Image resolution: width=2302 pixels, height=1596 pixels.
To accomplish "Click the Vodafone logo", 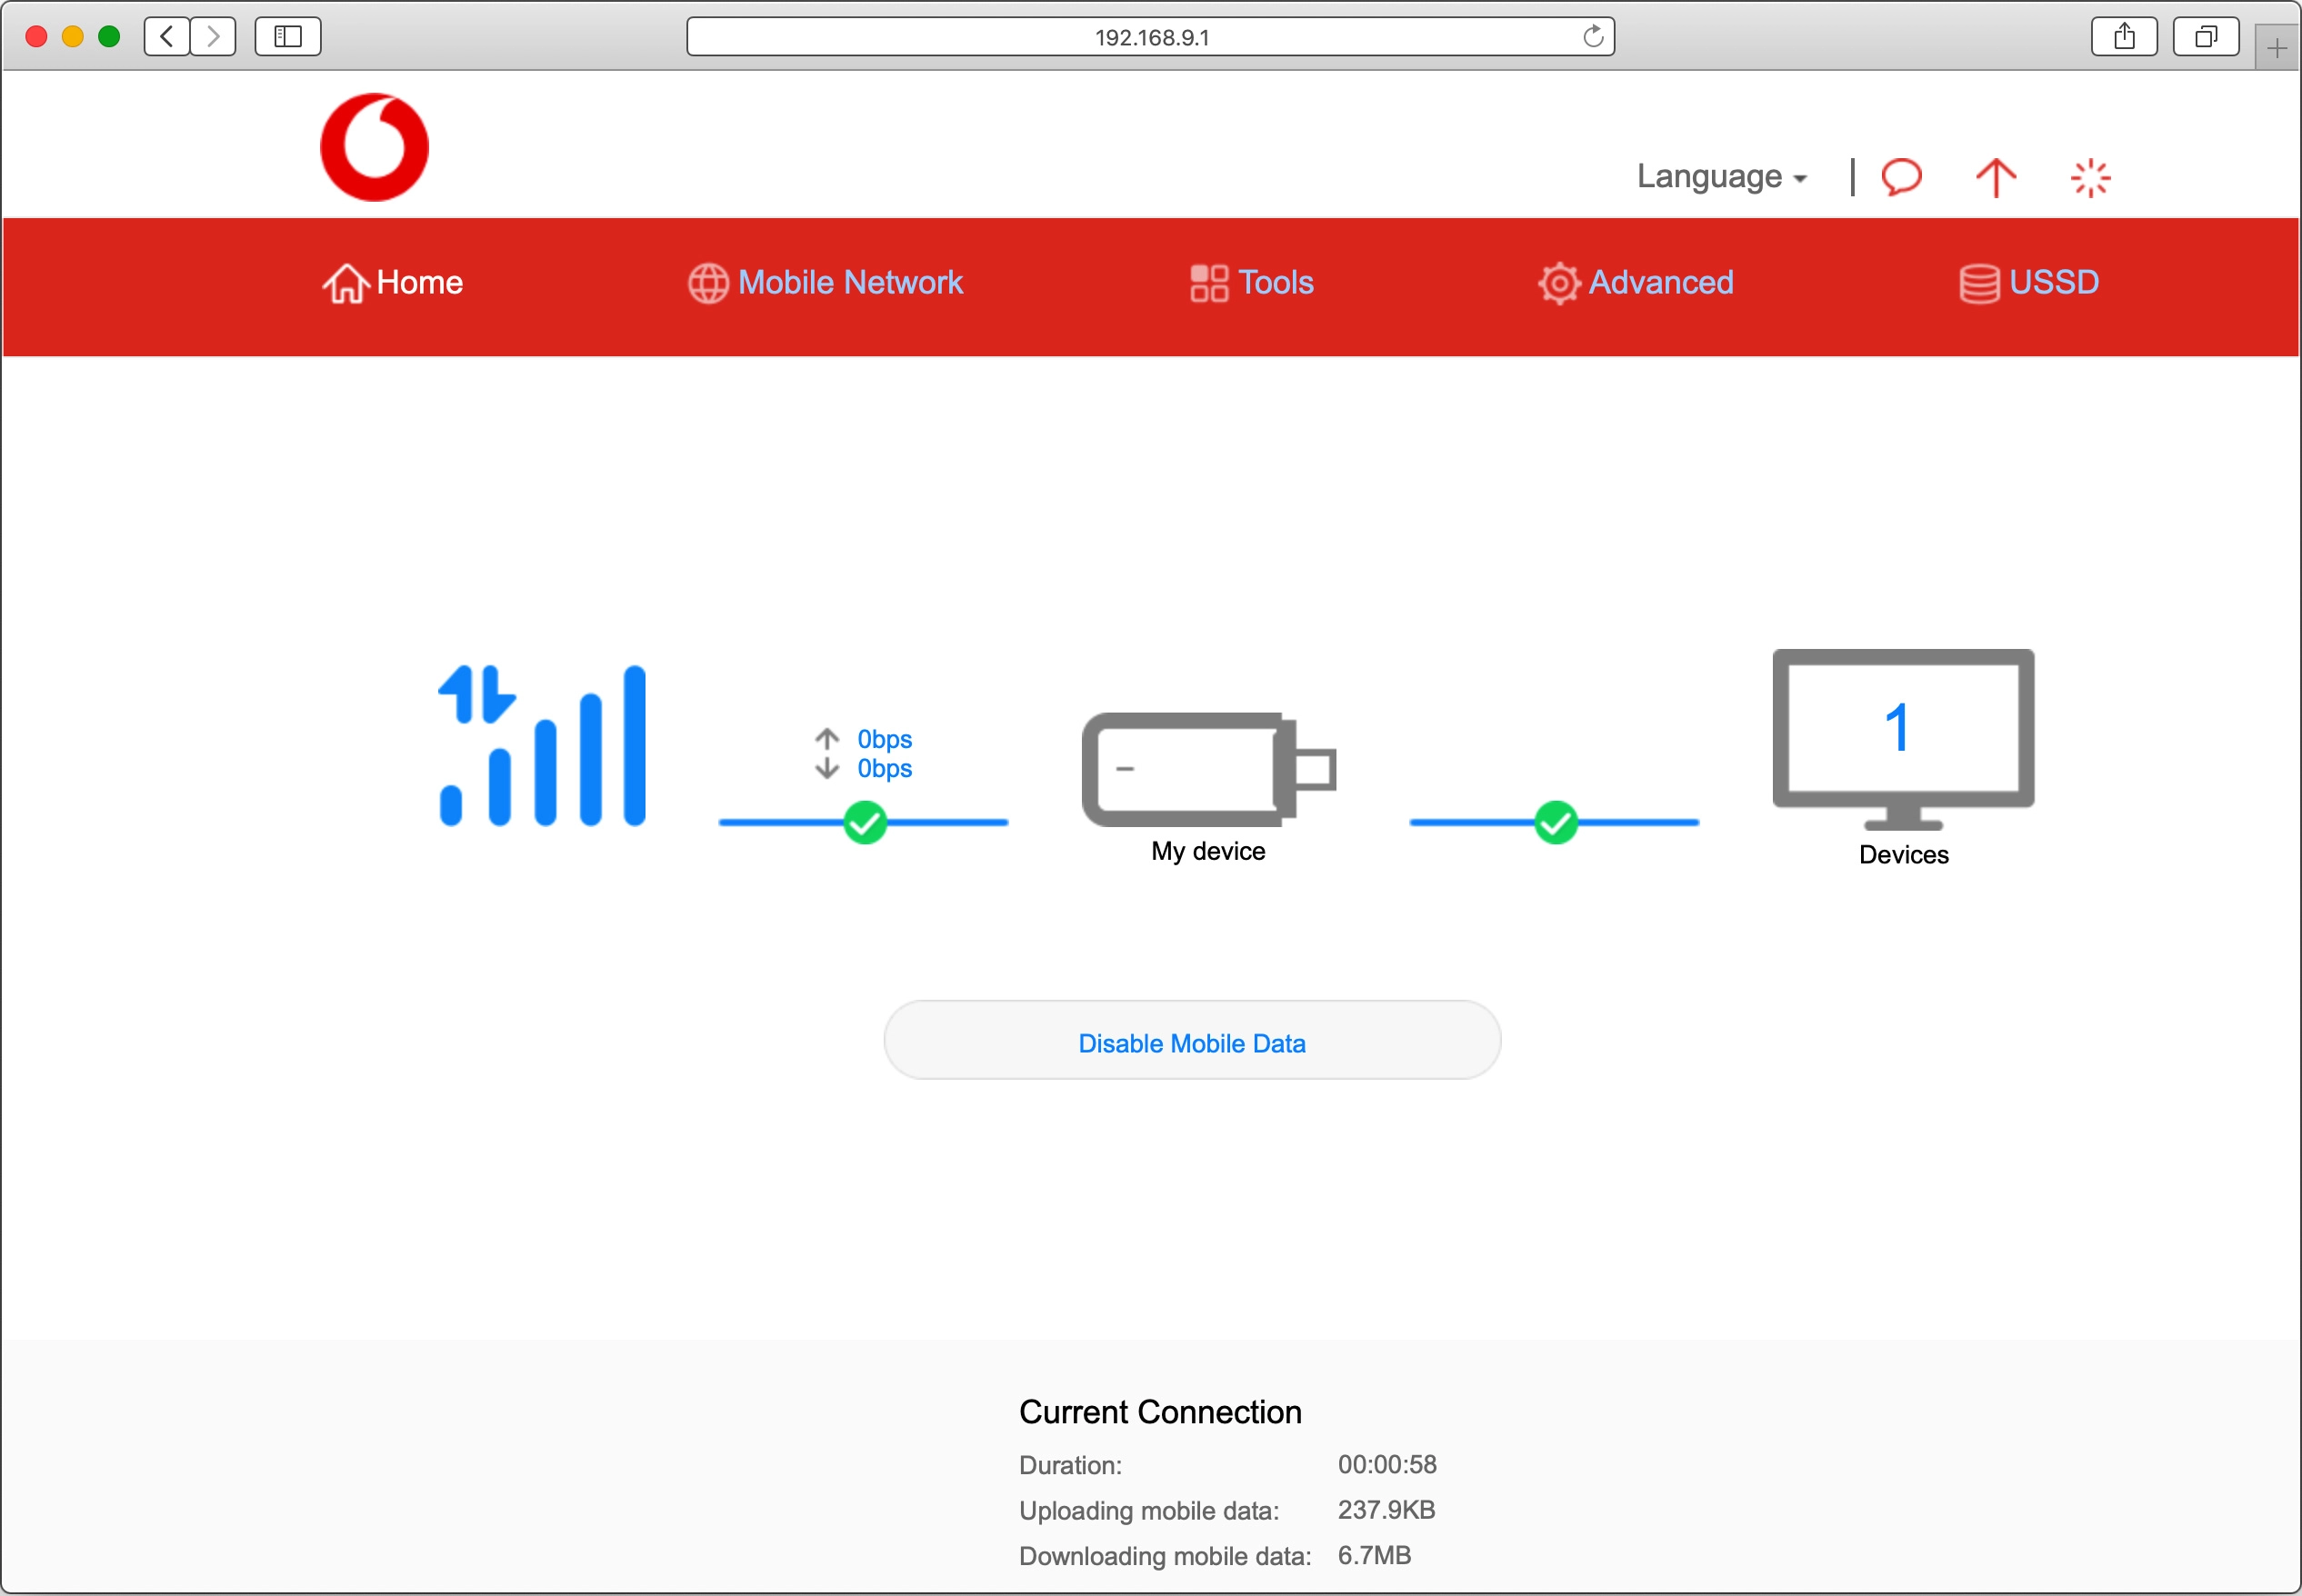I will pyautogui.click(x=374, y=147).
